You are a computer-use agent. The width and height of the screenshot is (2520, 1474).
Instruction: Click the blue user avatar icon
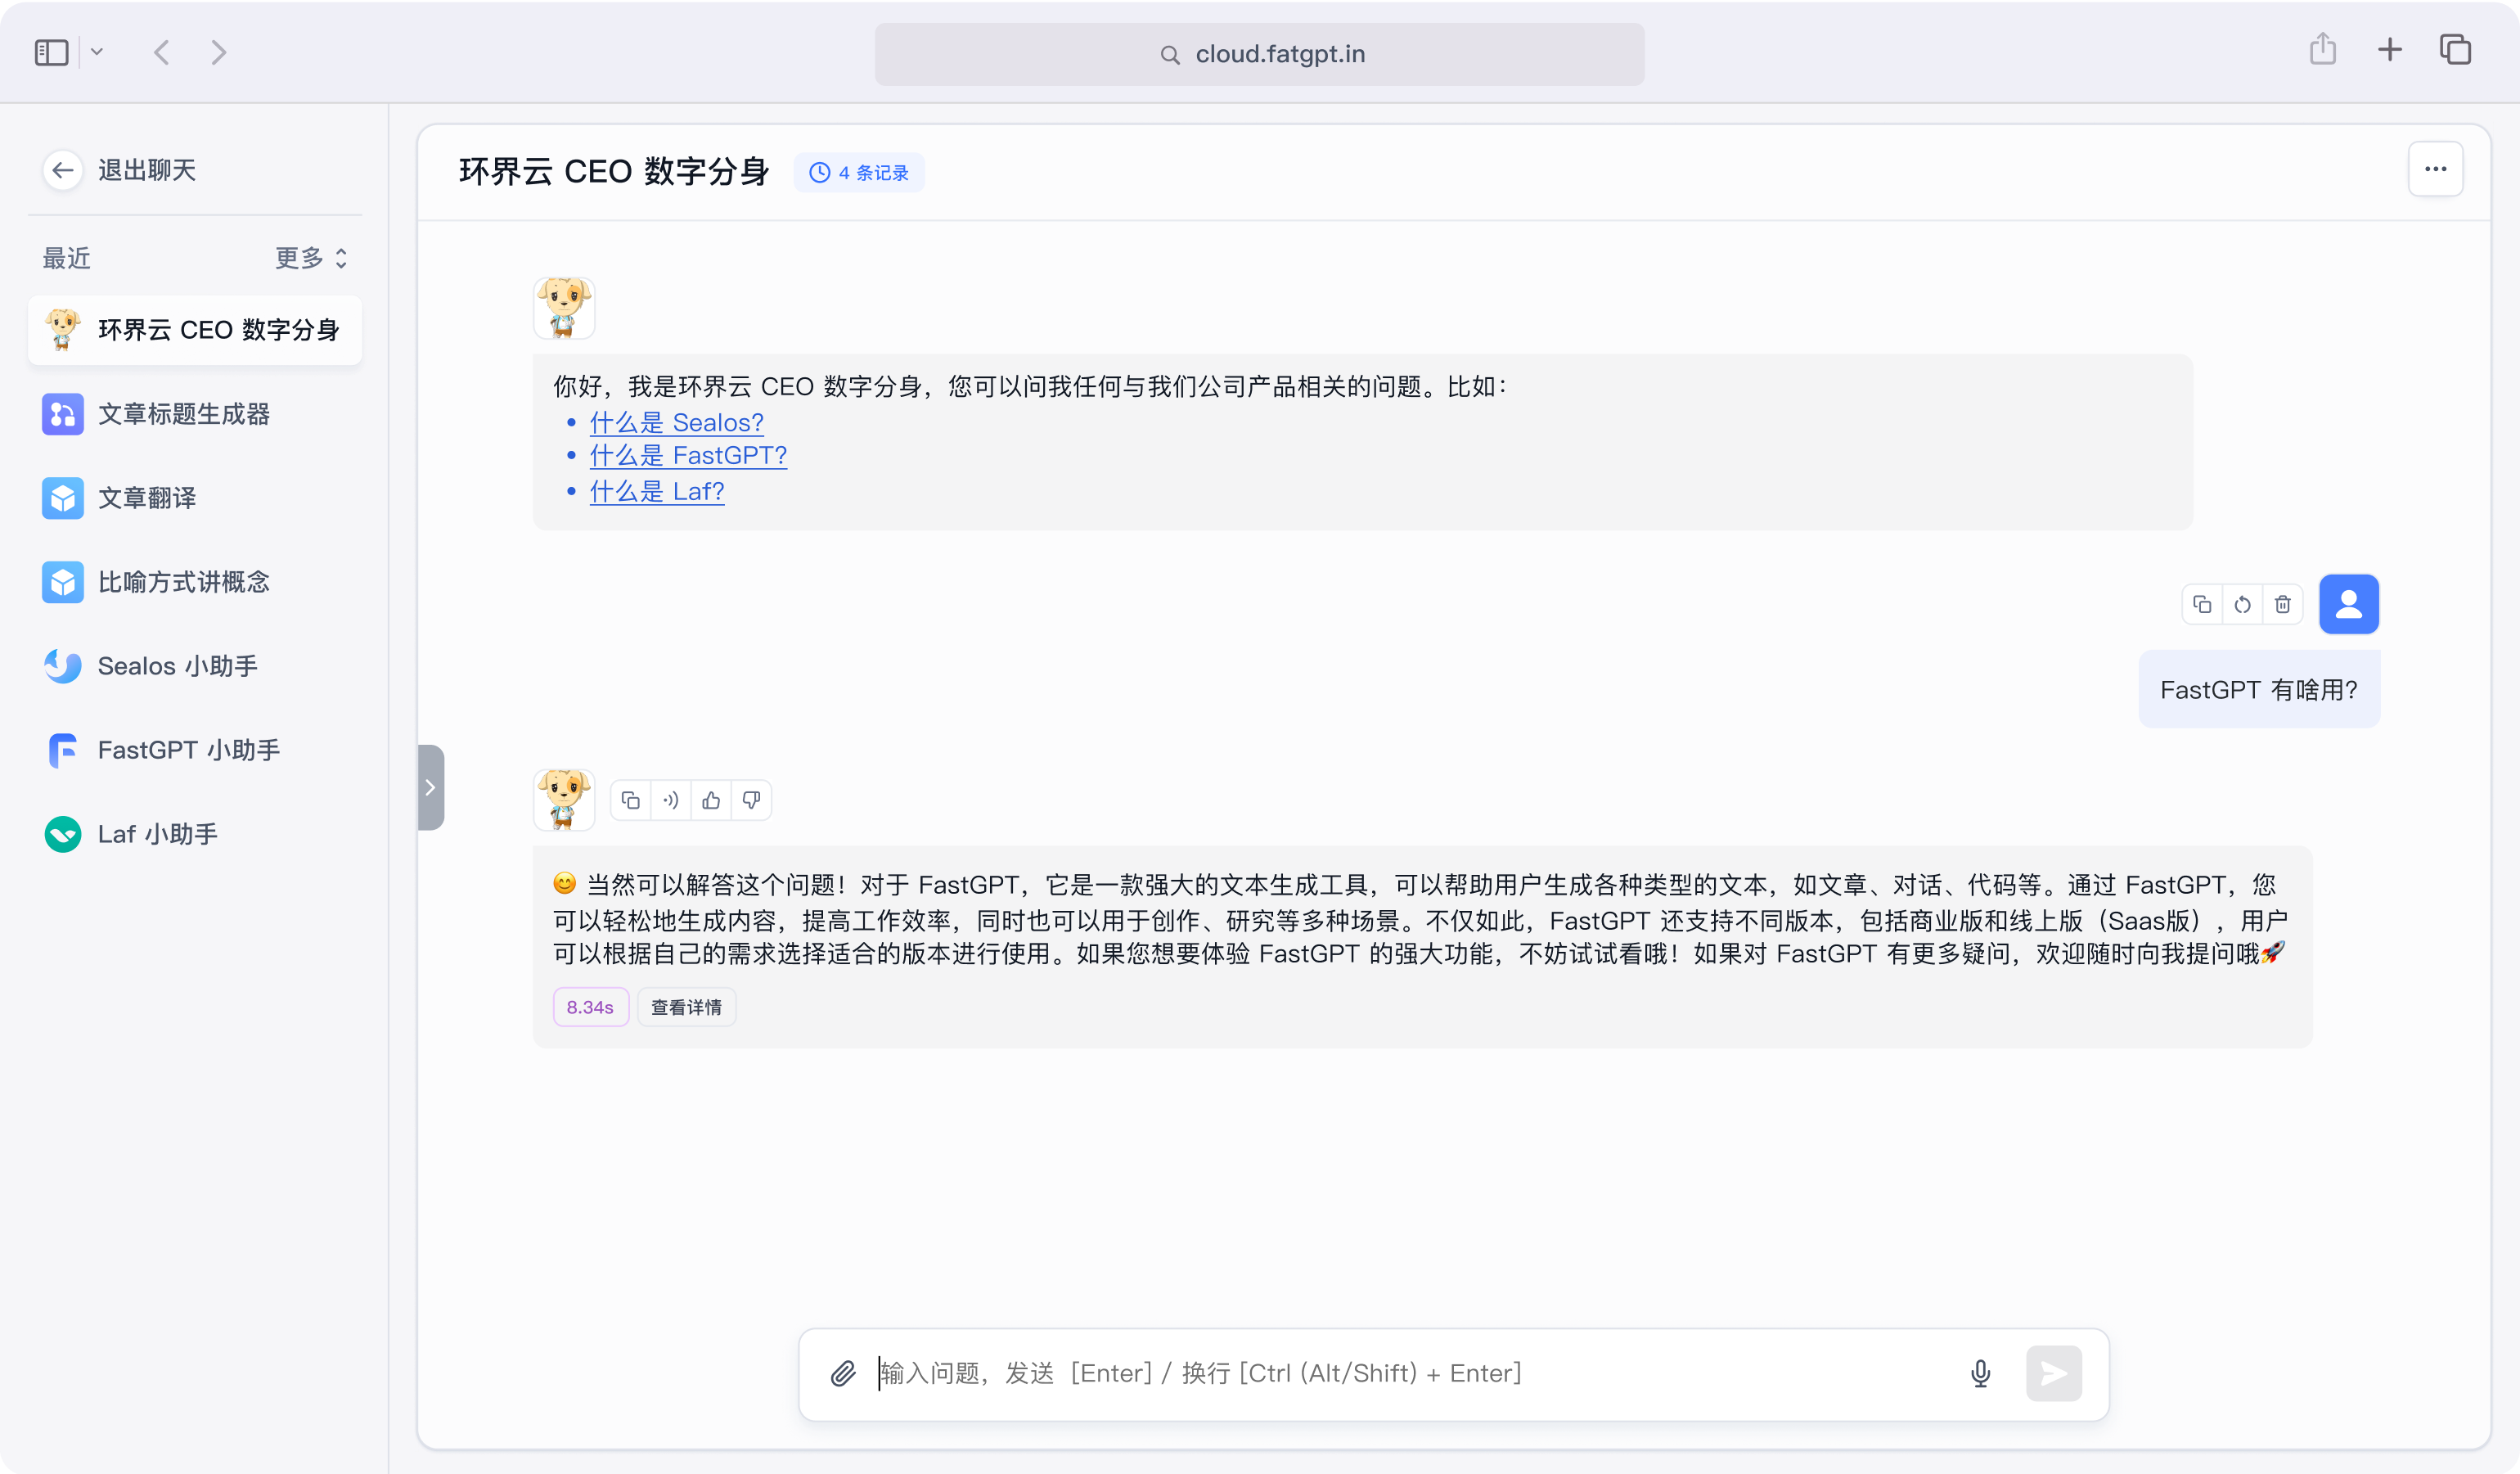click(2349, 604)
